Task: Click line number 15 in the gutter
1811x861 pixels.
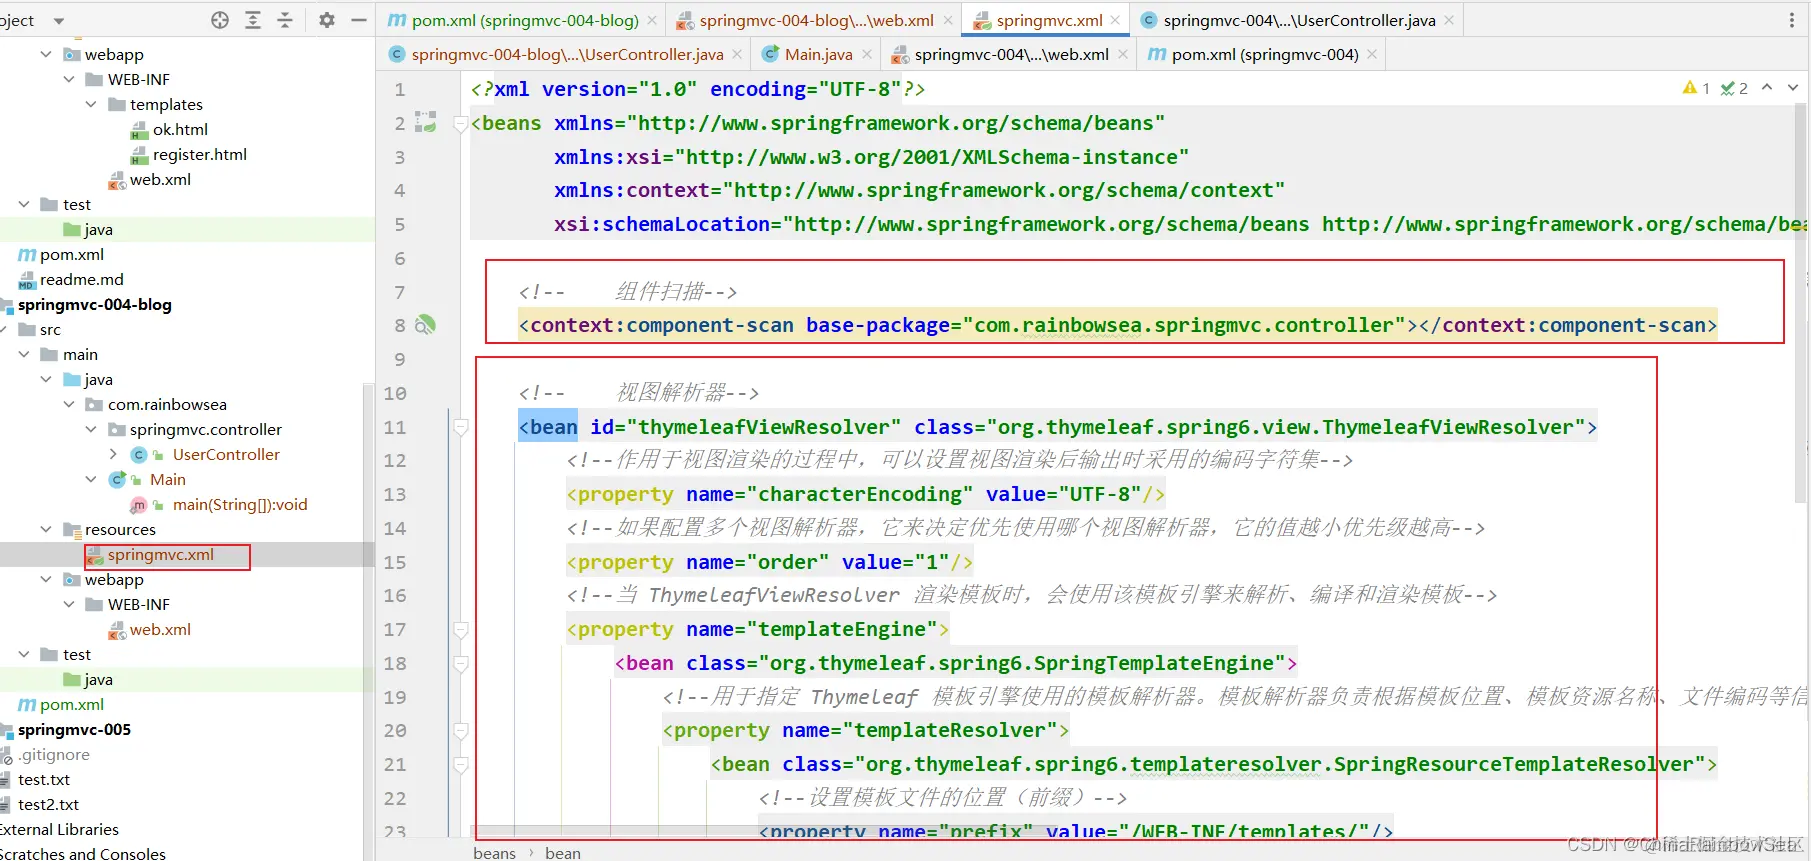Action: (395, 562)
